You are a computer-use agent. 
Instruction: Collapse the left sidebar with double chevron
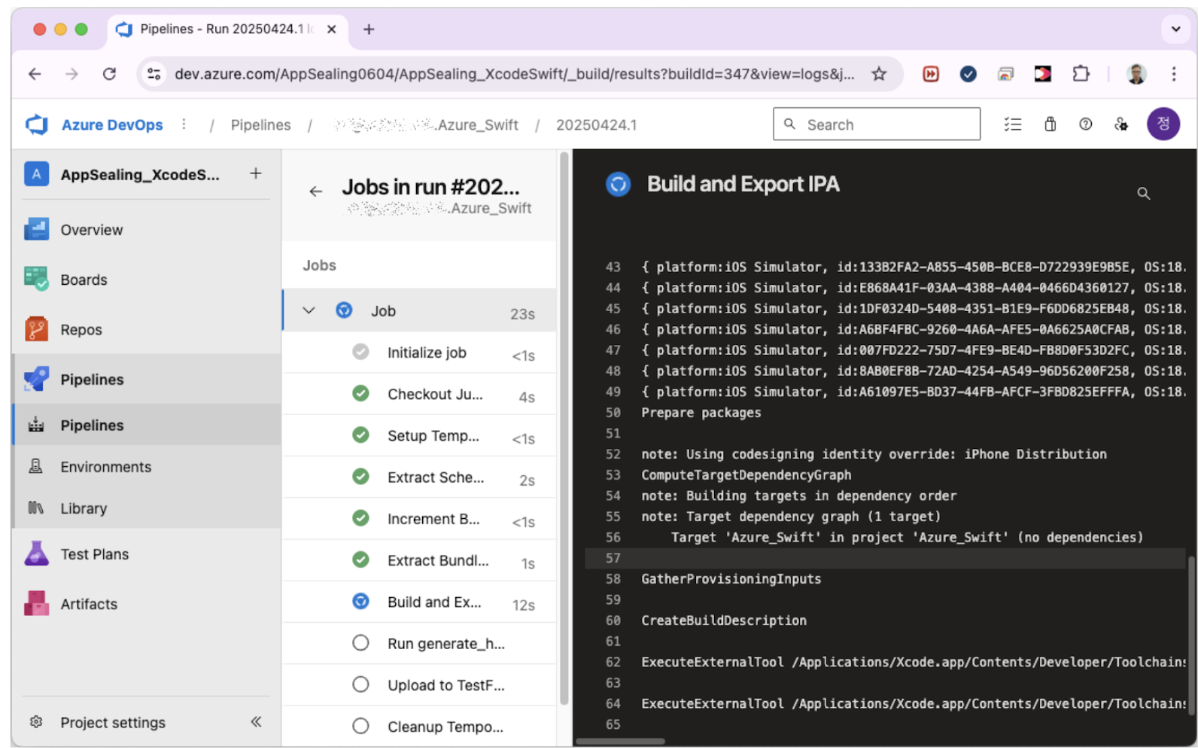click(x=256, y=722)
